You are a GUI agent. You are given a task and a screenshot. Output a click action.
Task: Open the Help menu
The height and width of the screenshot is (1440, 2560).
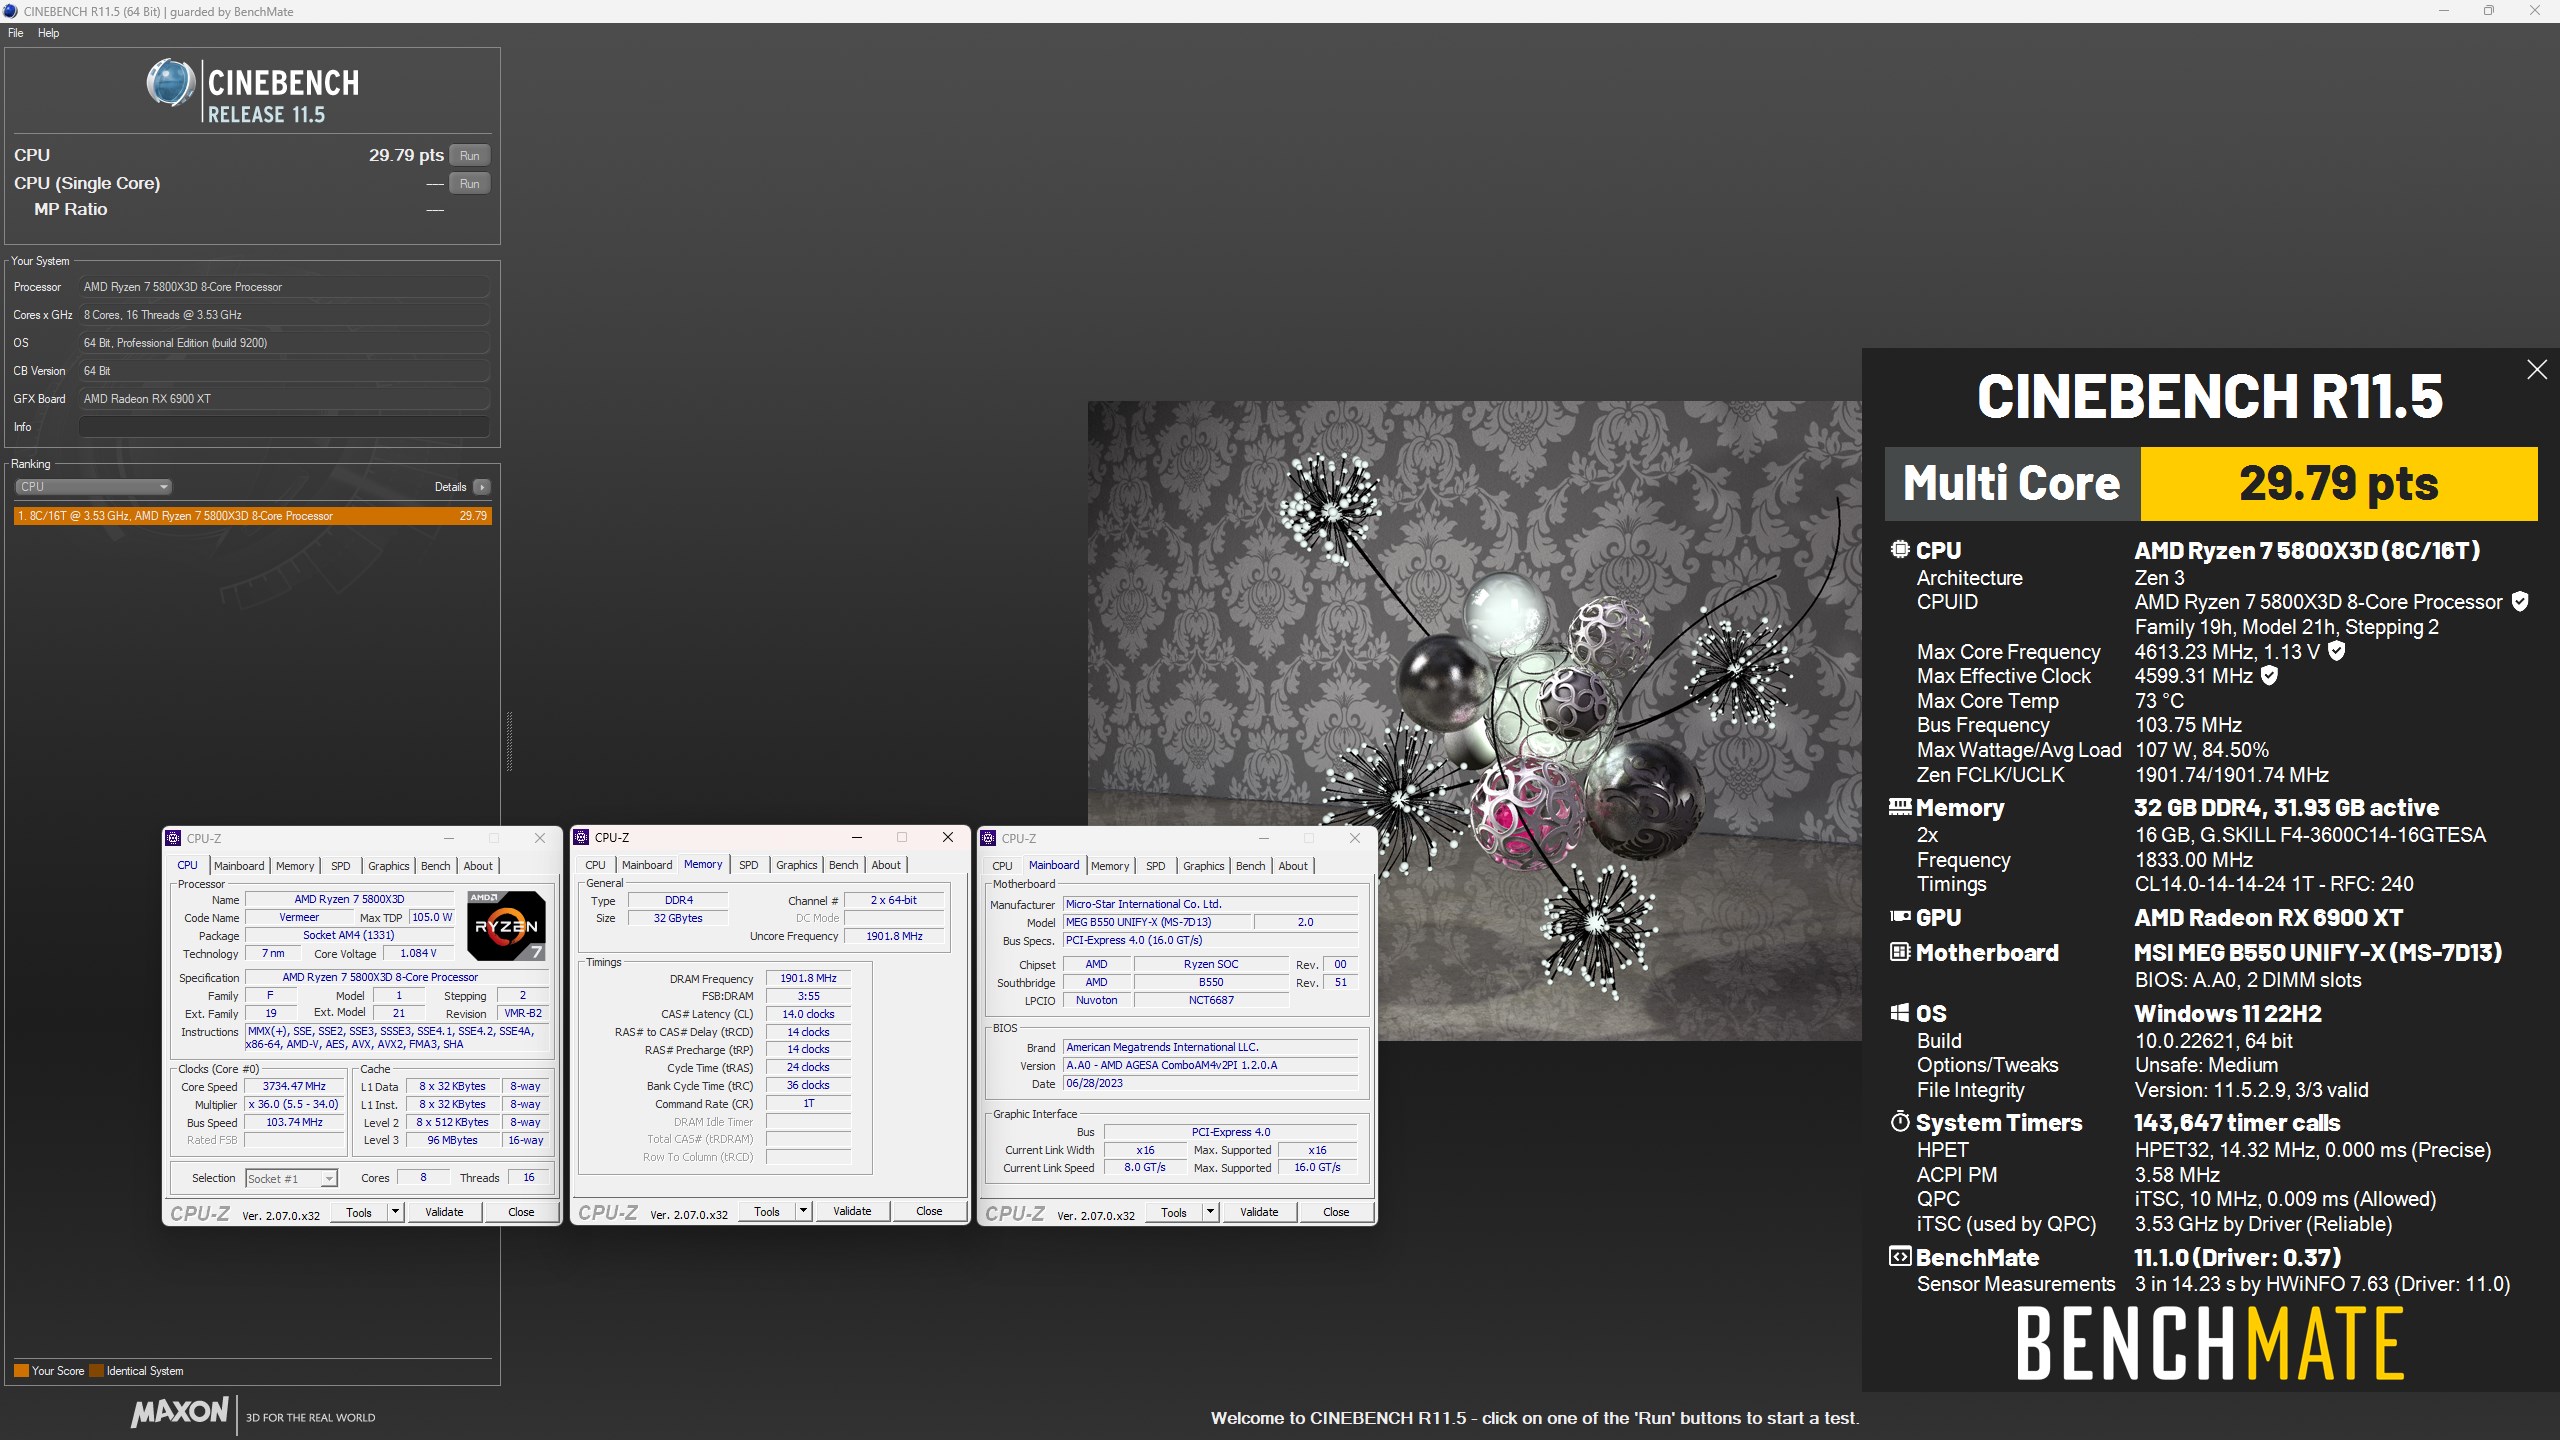coord(48,33)
